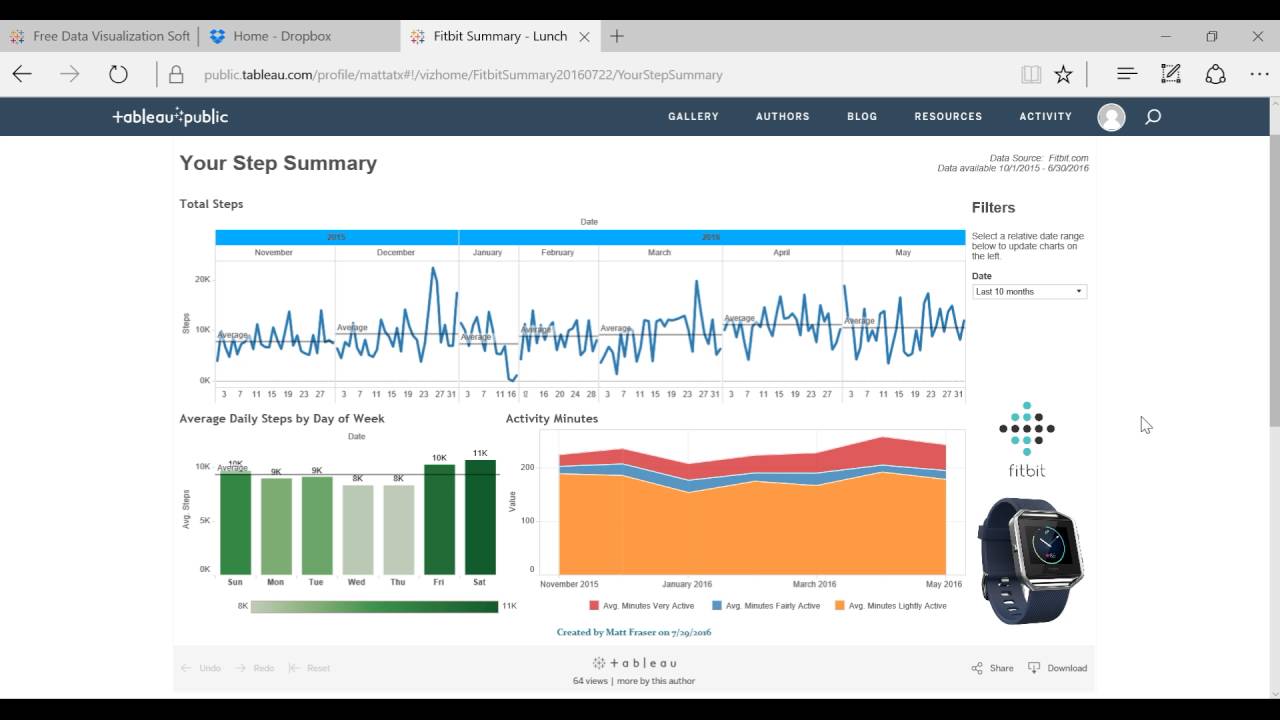The image size is (1280, 720).
Task: Click the red Very Active legend swatch
Action: 594,606
